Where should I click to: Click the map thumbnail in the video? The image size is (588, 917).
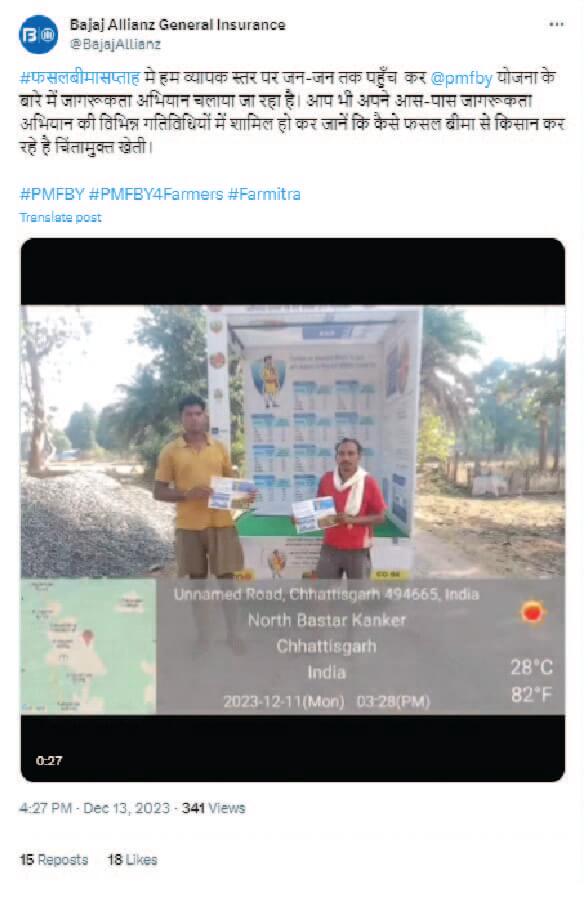(88, 646)
